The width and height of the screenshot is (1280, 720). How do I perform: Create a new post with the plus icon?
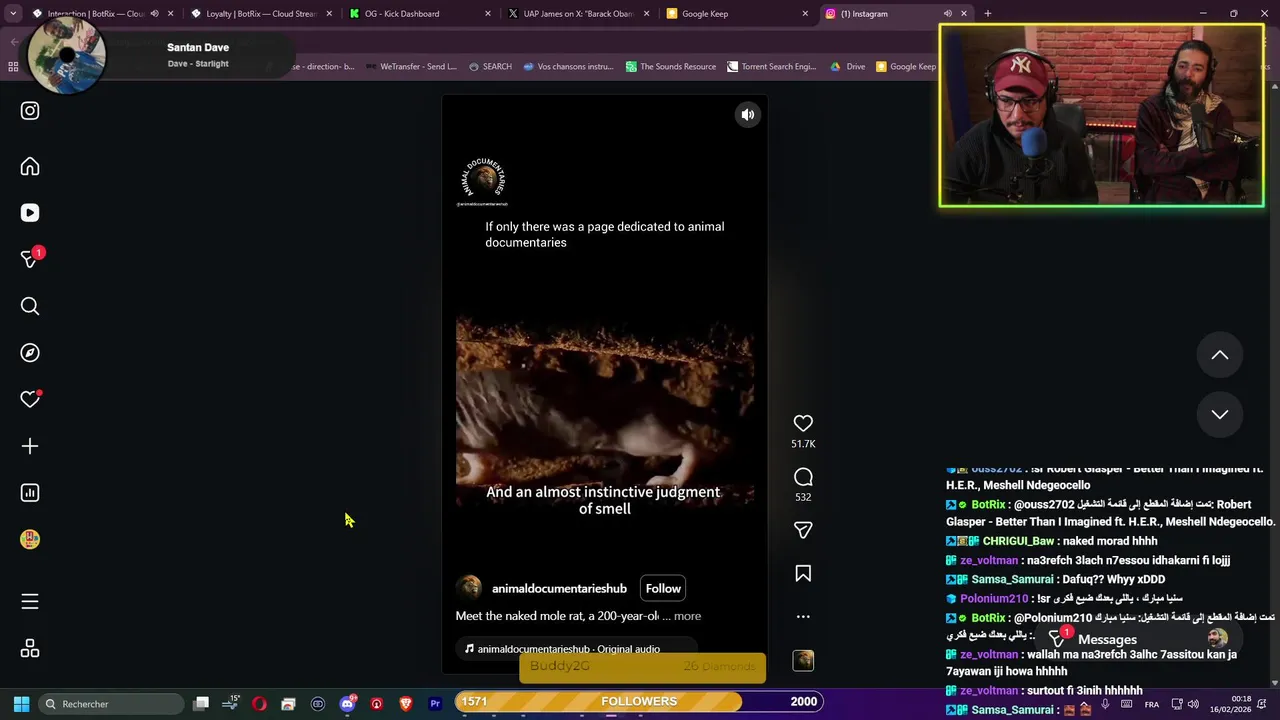(x=30, y=446)
